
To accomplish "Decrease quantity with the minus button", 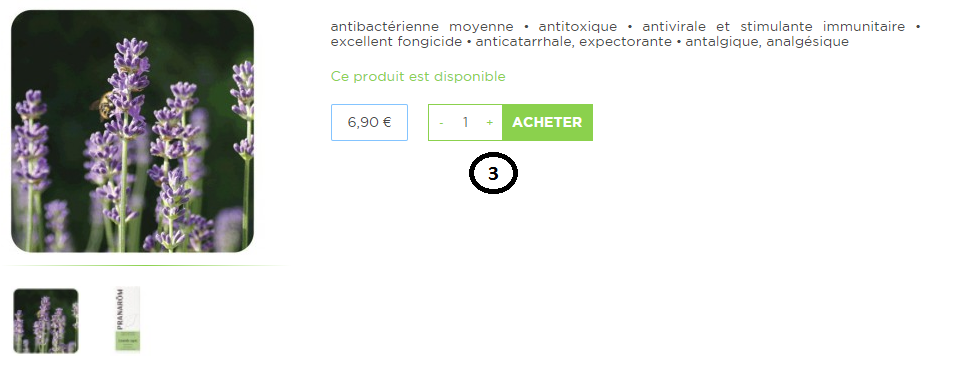I will click(441, 123).
